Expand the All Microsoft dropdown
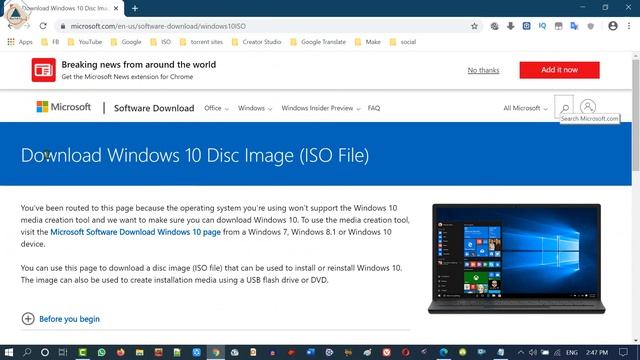 (525, 108)
